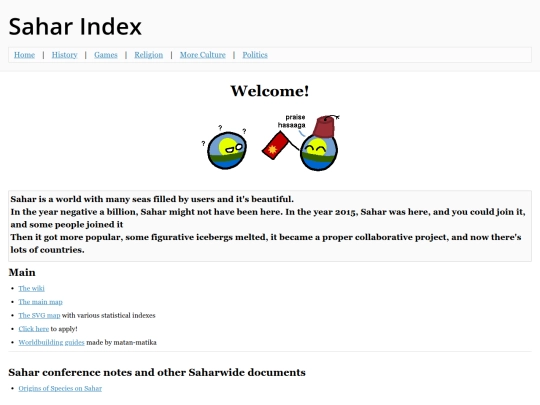Open The main map link

click(x=40, y=302)
